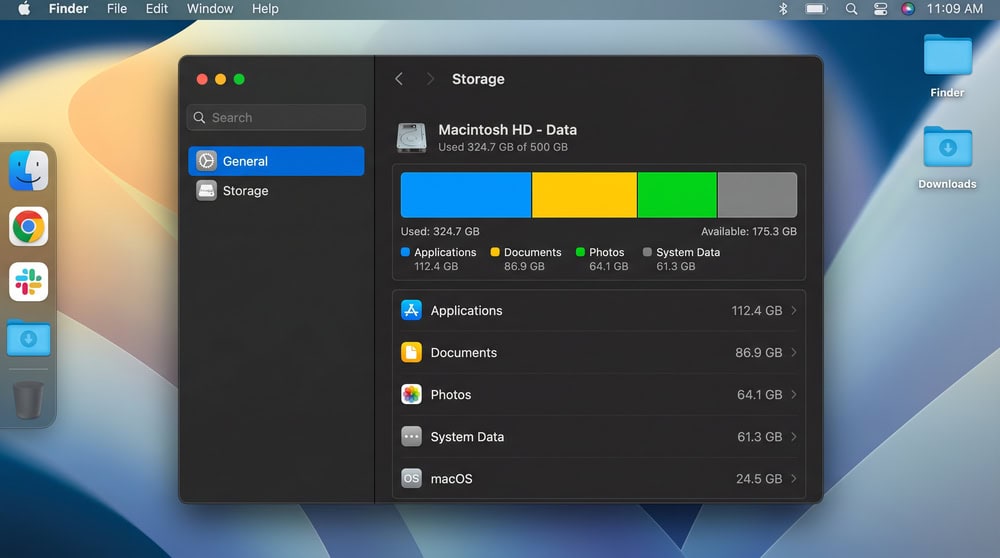Click the 'Used: 324.7 GB' label under the bar
Viewport: 1000px width, 558px height.
click(440, 231)
